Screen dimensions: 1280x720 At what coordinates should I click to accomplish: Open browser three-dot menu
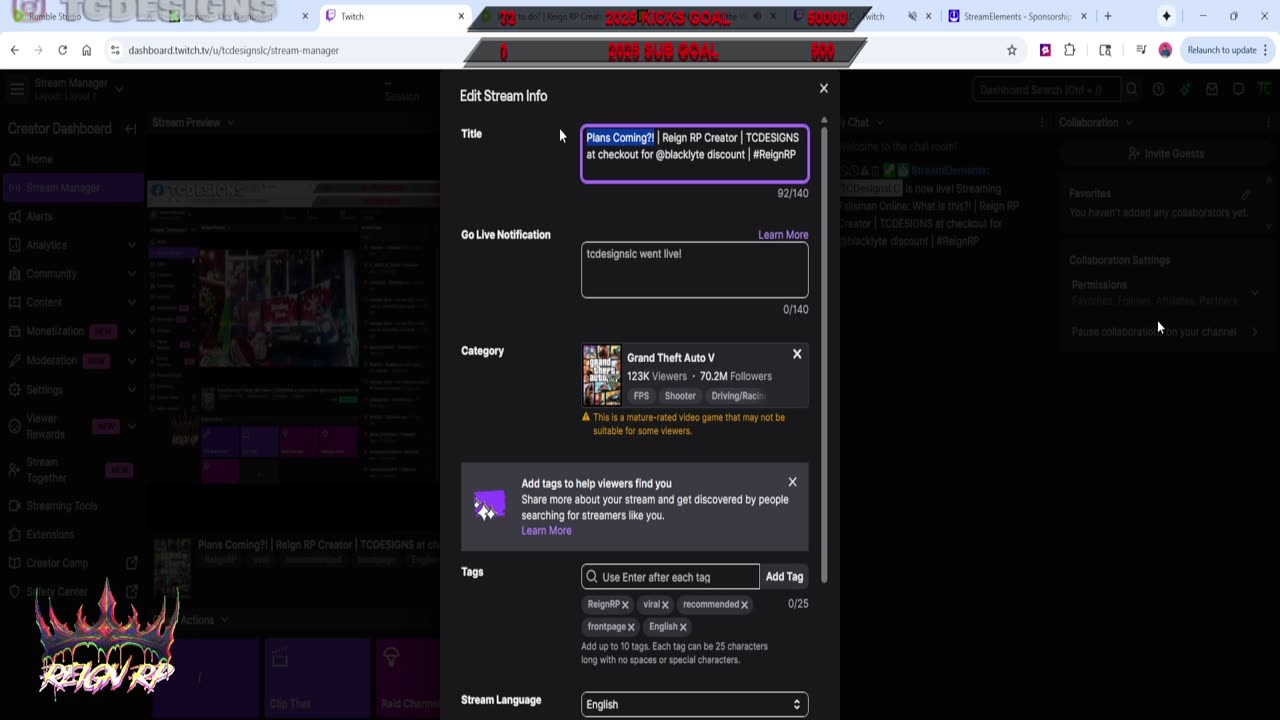click(1268, 50)
